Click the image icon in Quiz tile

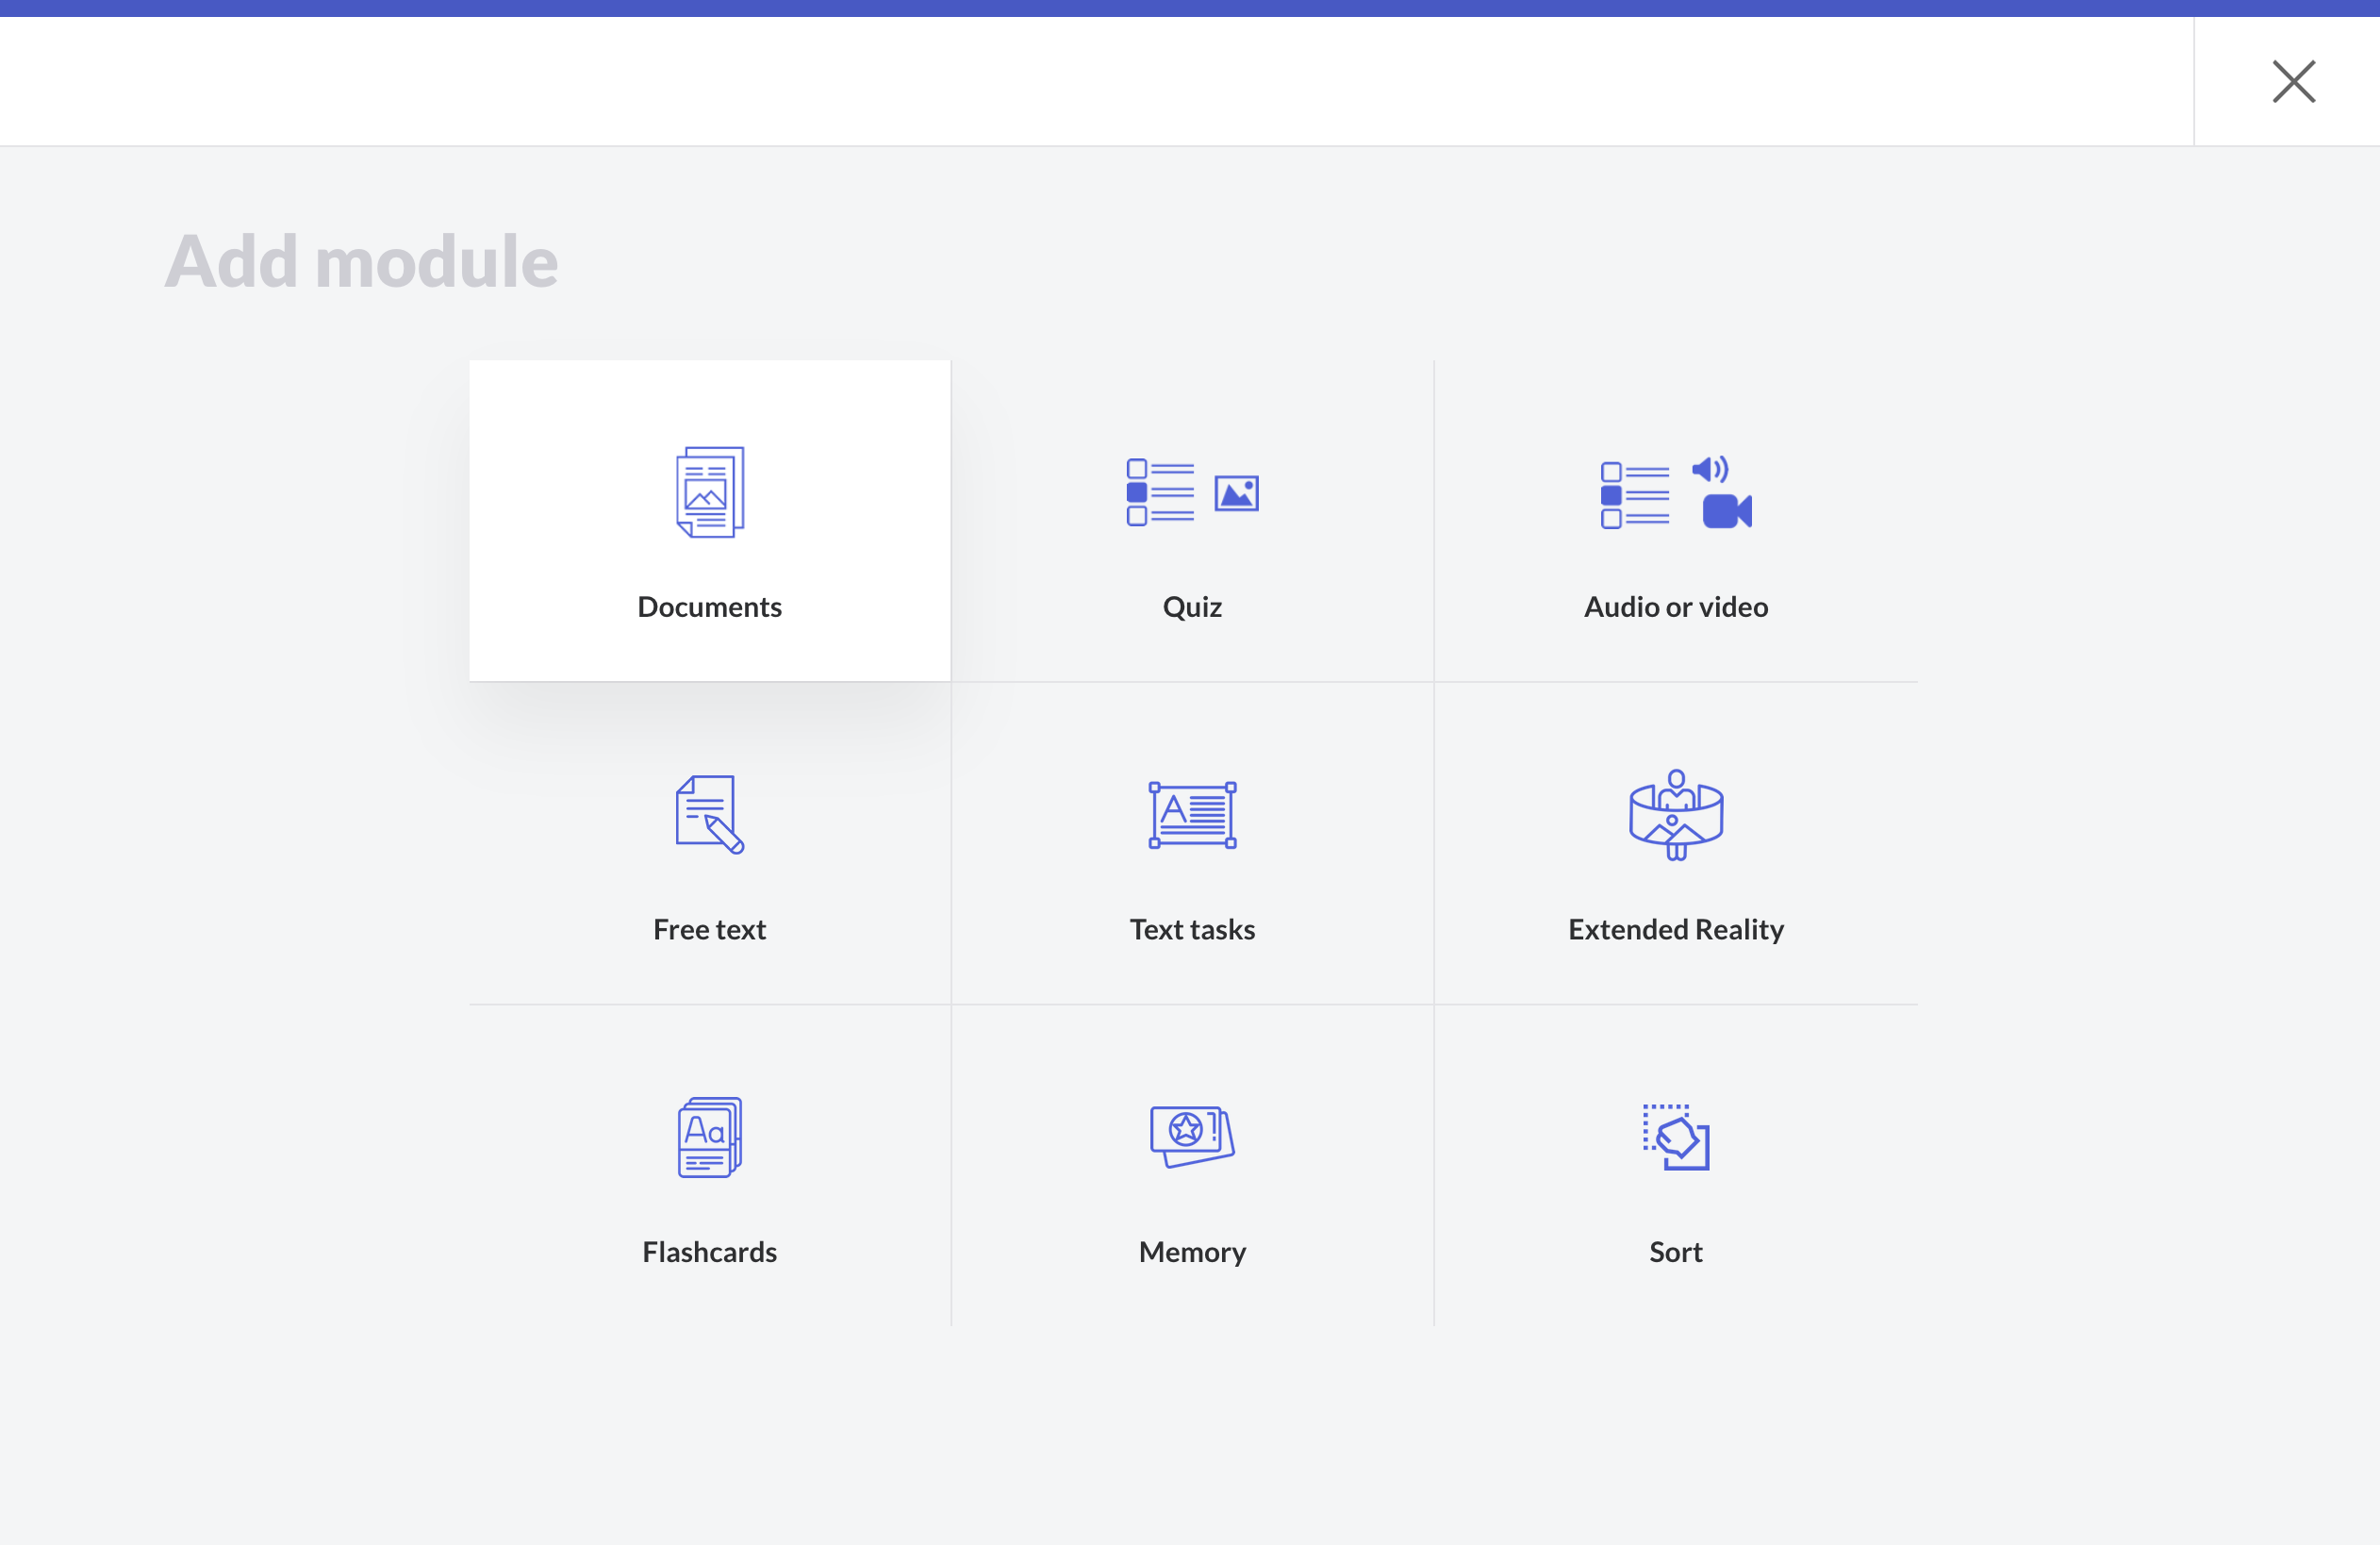(1236, 493)
